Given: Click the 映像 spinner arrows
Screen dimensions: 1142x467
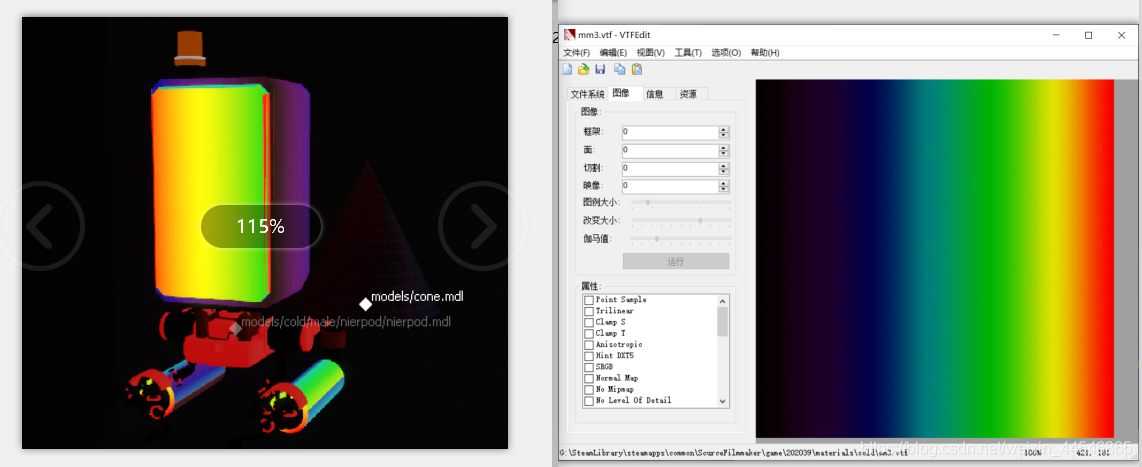Looking at the screenshot, I should [x=723, y=187].
